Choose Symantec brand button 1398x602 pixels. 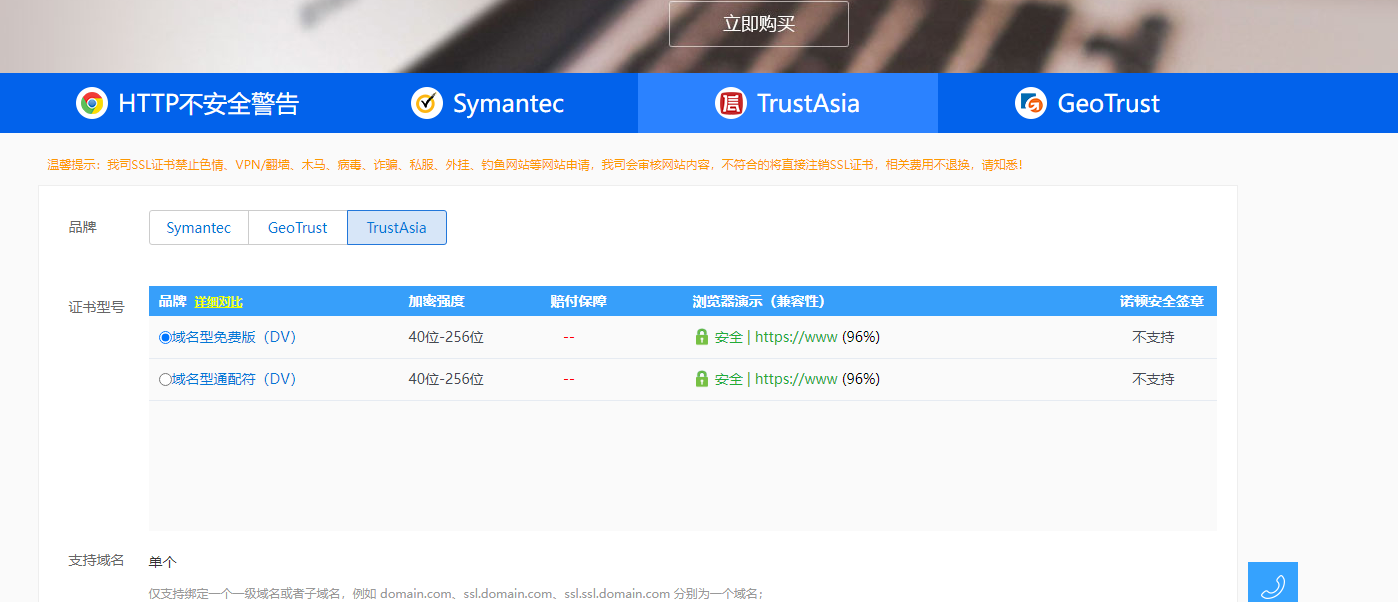click(x=199, y=228)
